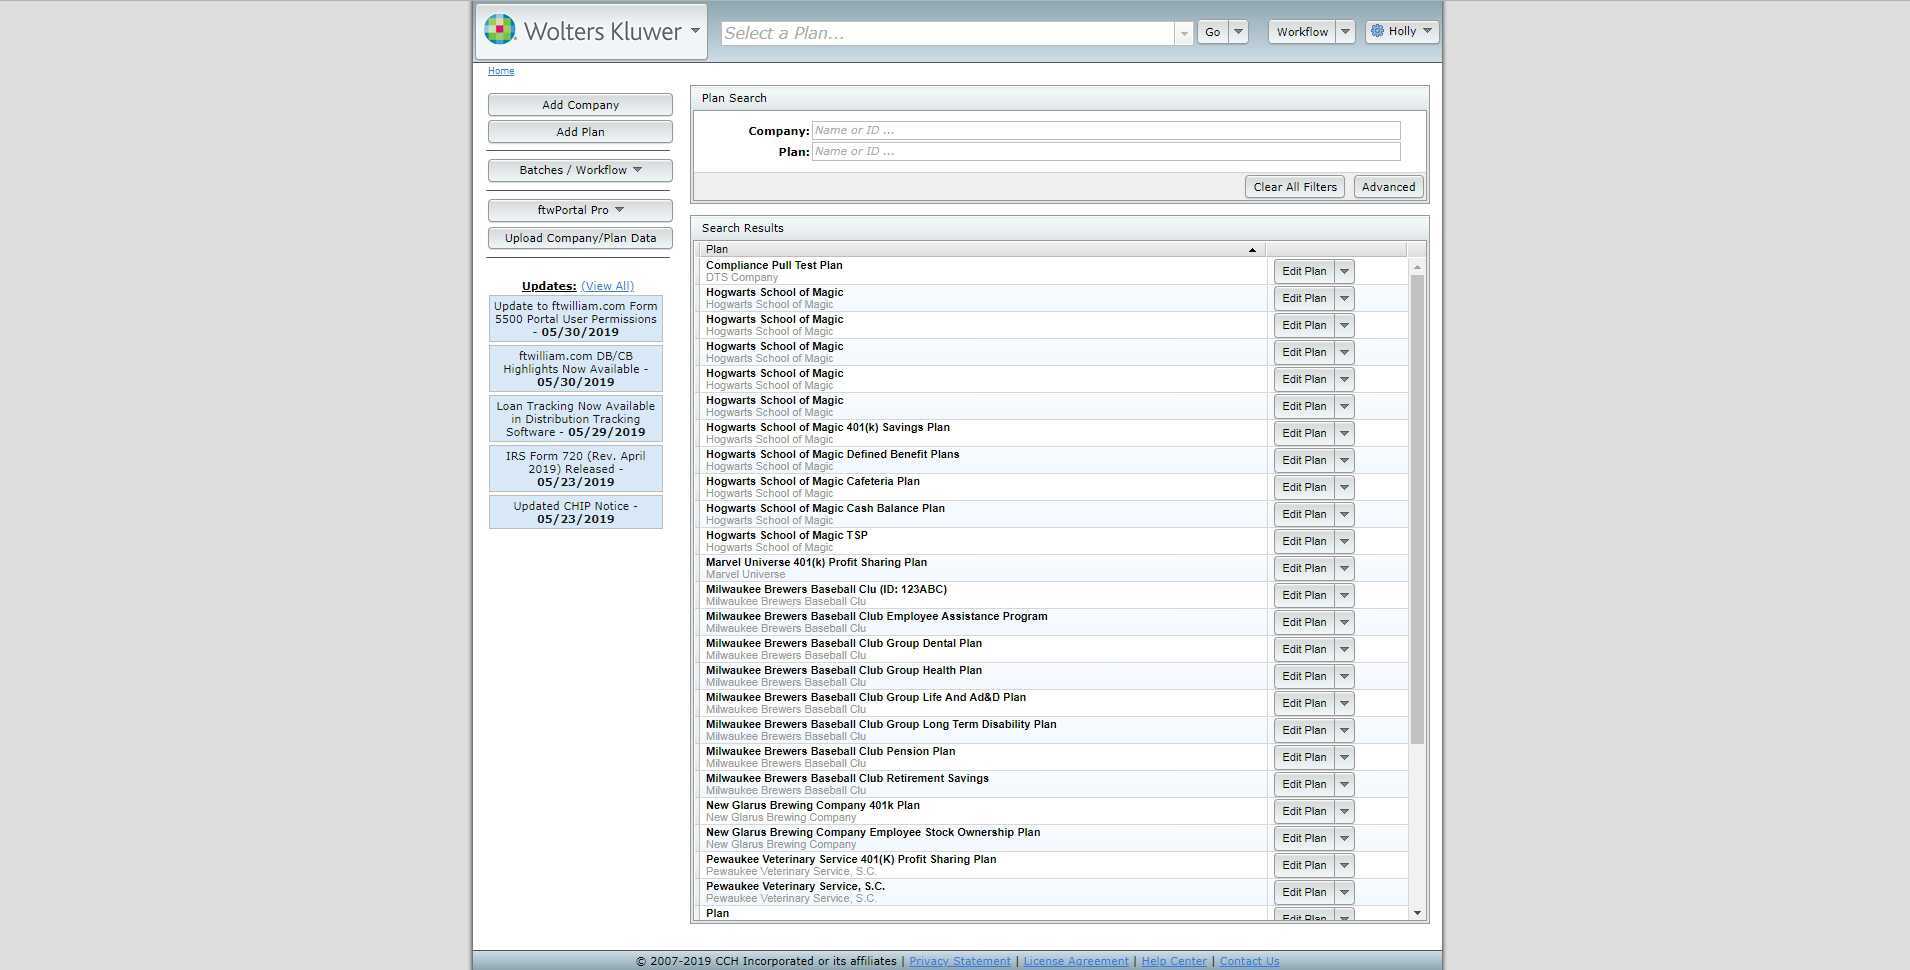Click the Plan column sort arrow
This screenshot has height=970, width=1910.
pyautogui.click(x=1251, y=250)
